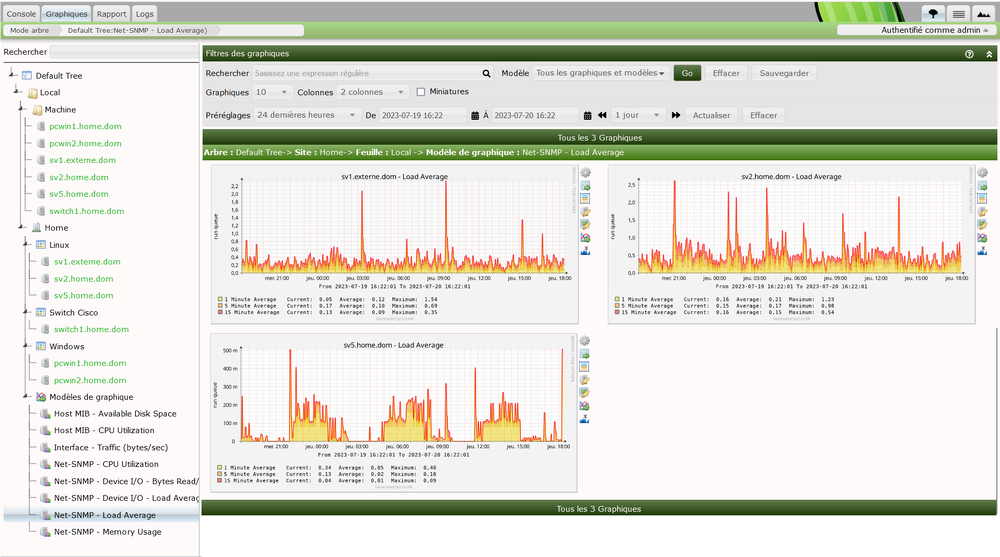Click the Sauvegarder button
Screen dimensions: 1000x557
[784, 73]
